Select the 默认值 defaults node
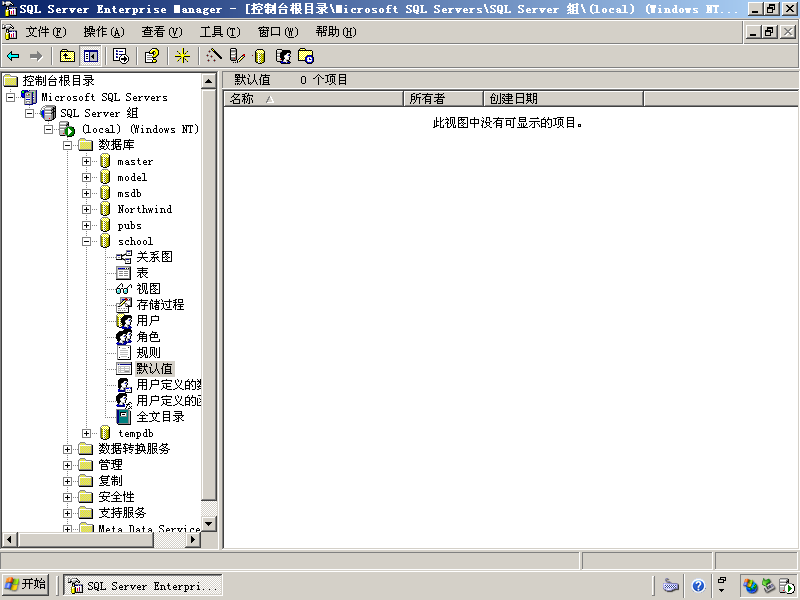 click(154, 369)
